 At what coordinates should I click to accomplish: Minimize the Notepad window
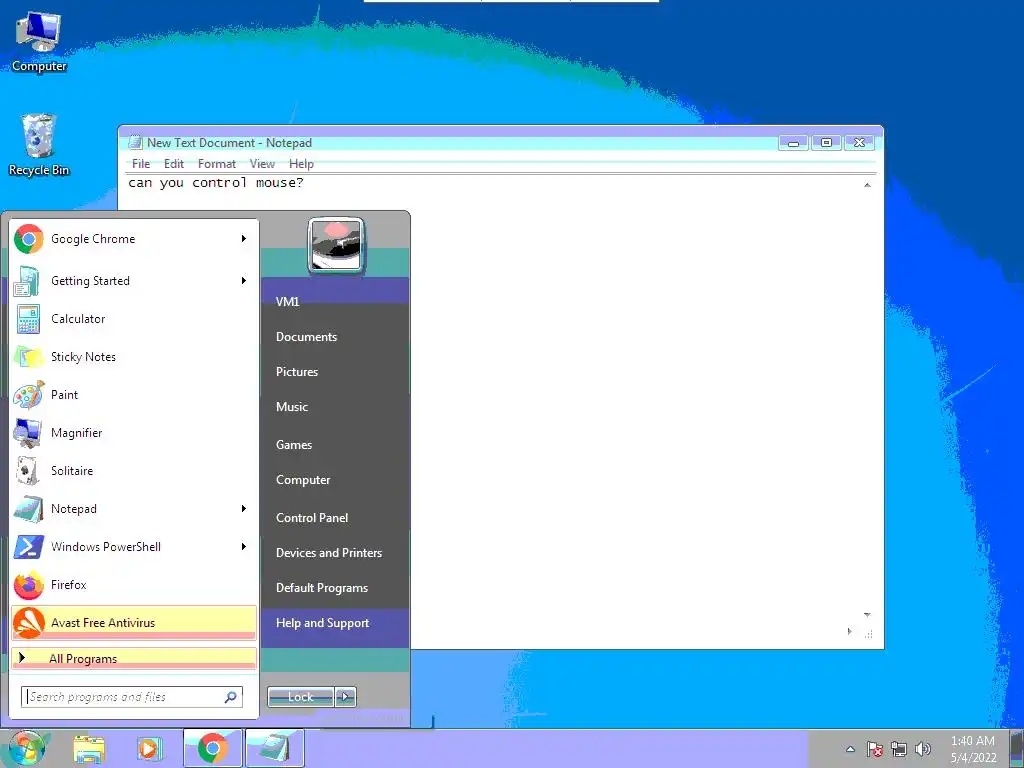pyautogui.click(x=793, y=143)
